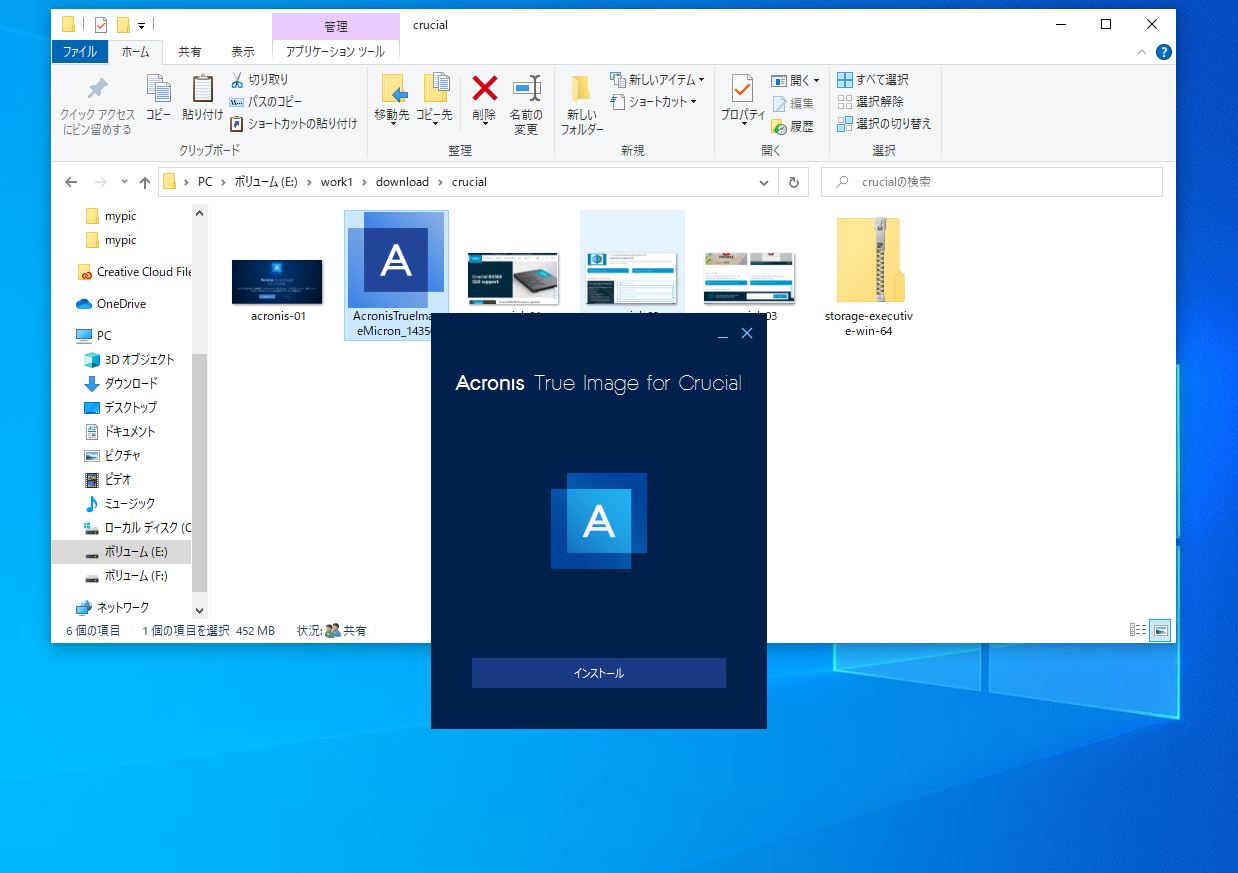1238x873 pixels.
Task: Select PC in the navigation pane
Action: 94,336
